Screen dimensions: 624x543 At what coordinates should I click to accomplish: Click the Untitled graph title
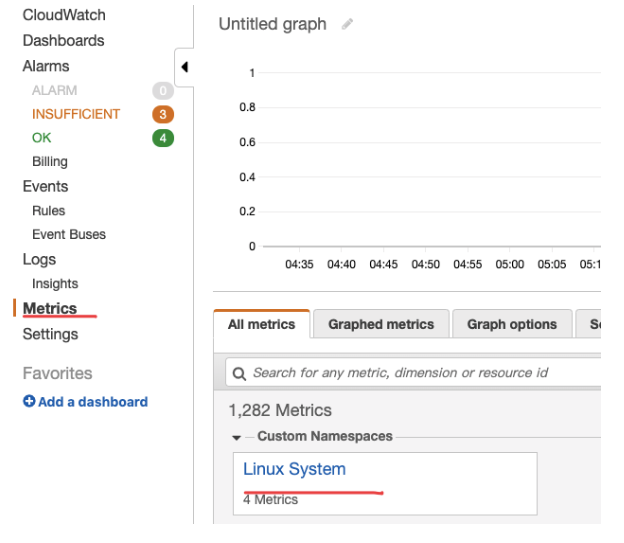(x=272, y=24)
